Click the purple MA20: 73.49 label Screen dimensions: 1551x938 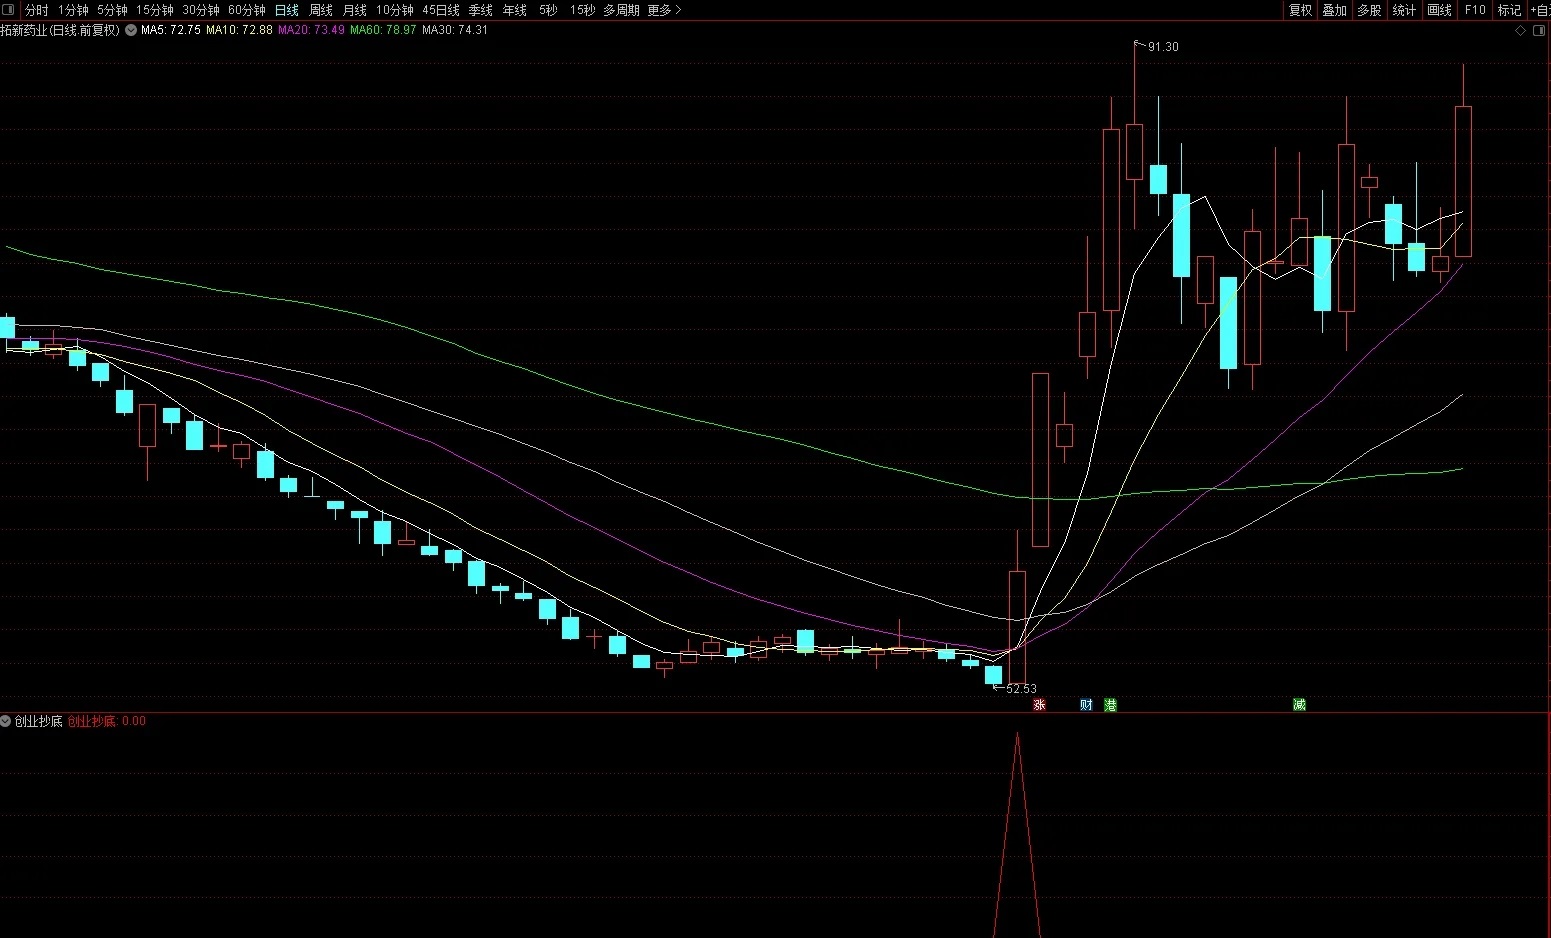(311, 30)
